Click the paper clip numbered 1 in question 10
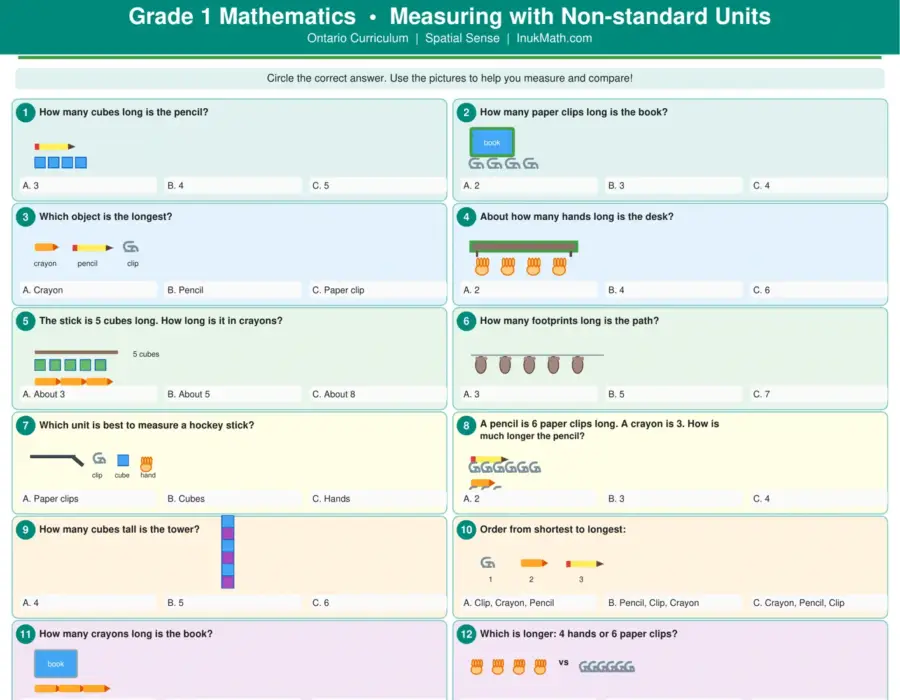Image resolution: width=900 pixels, height=700 pixels. tap(488, 563)
